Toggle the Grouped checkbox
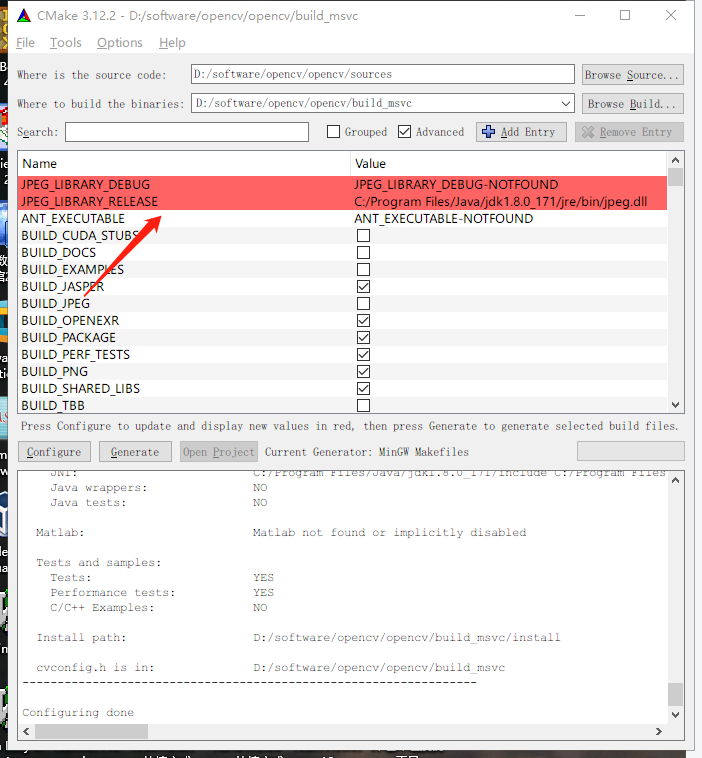The width and height of the screenshot is (702, 758). (334, 131)
